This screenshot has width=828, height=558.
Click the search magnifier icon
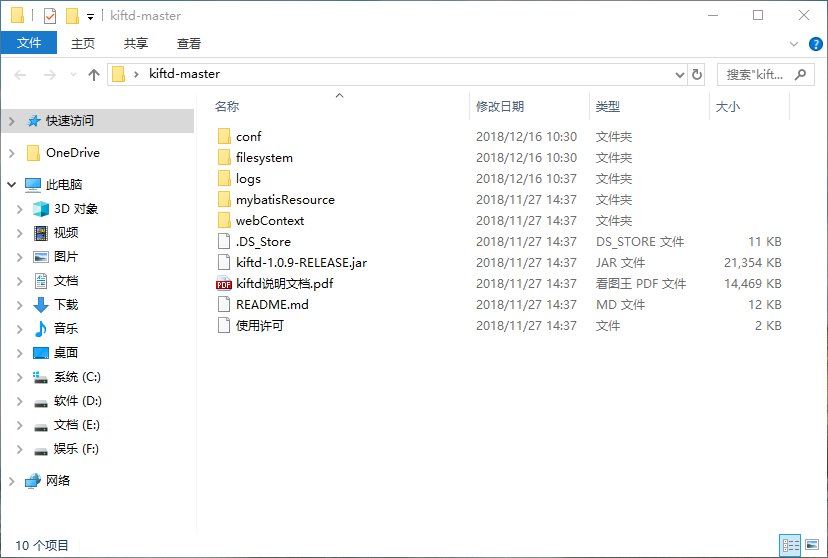coord(801,74)
